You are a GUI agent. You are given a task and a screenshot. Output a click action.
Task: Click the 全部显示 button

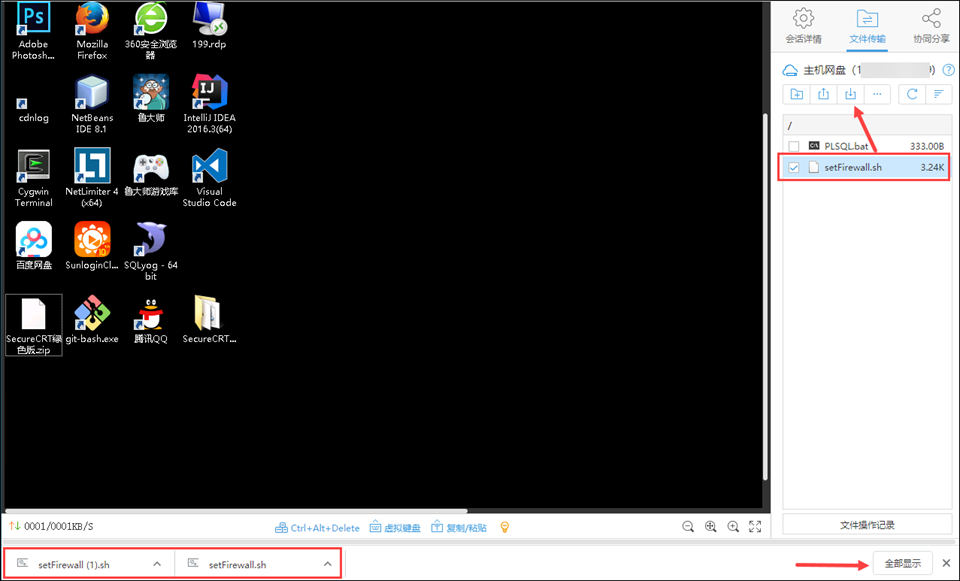click(902, 563)
